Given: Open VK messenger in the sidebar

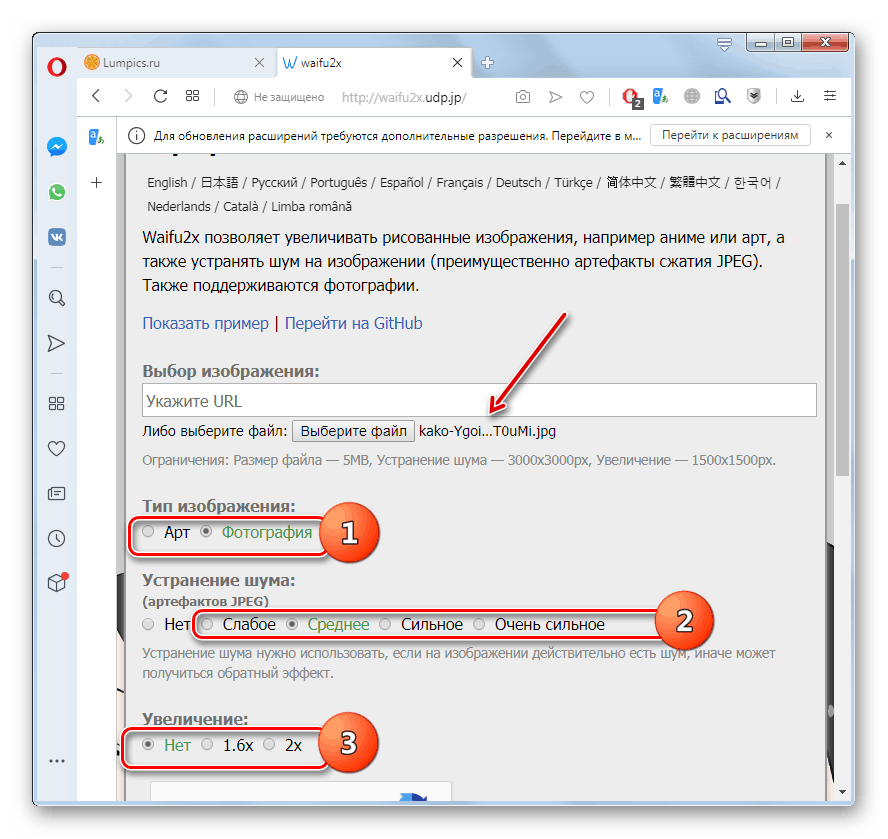Looking at the screenshot, I should pos(57,237).
